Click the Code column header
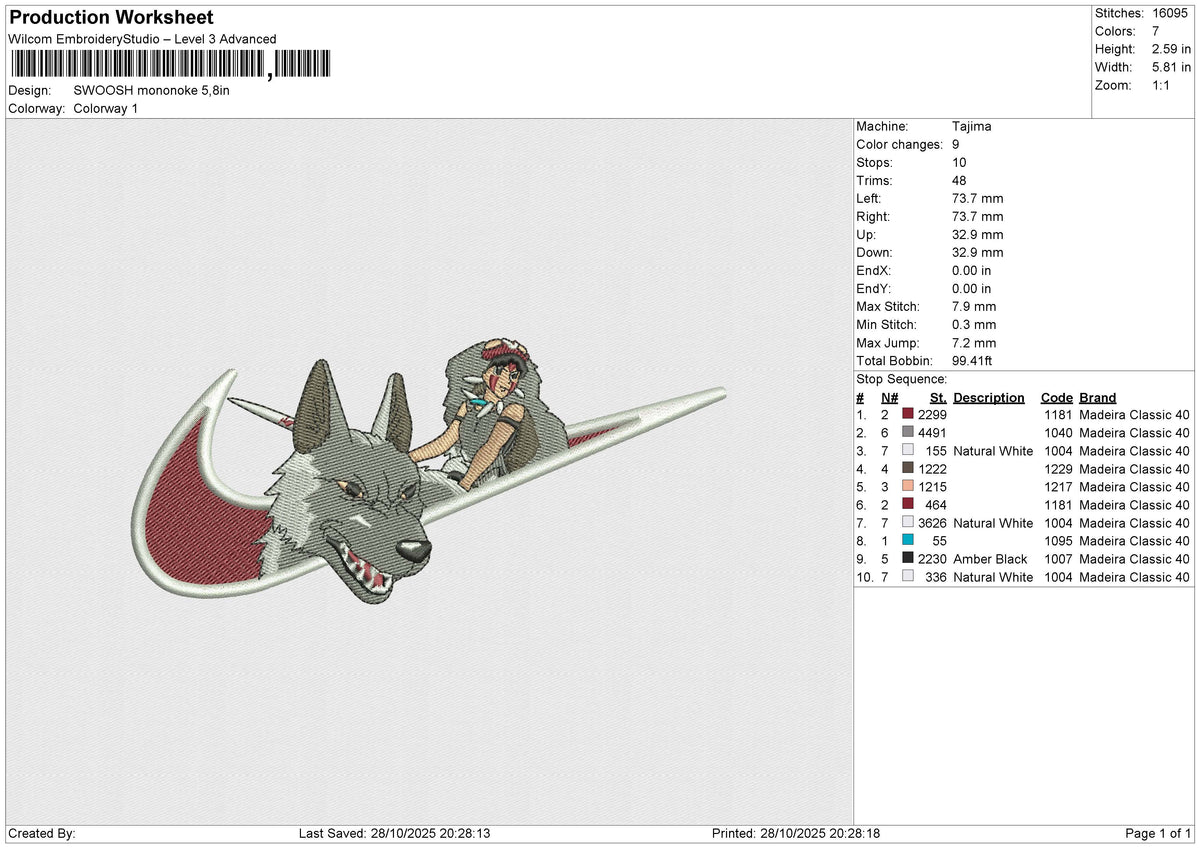1200x848 pixels. [1055, 397]
